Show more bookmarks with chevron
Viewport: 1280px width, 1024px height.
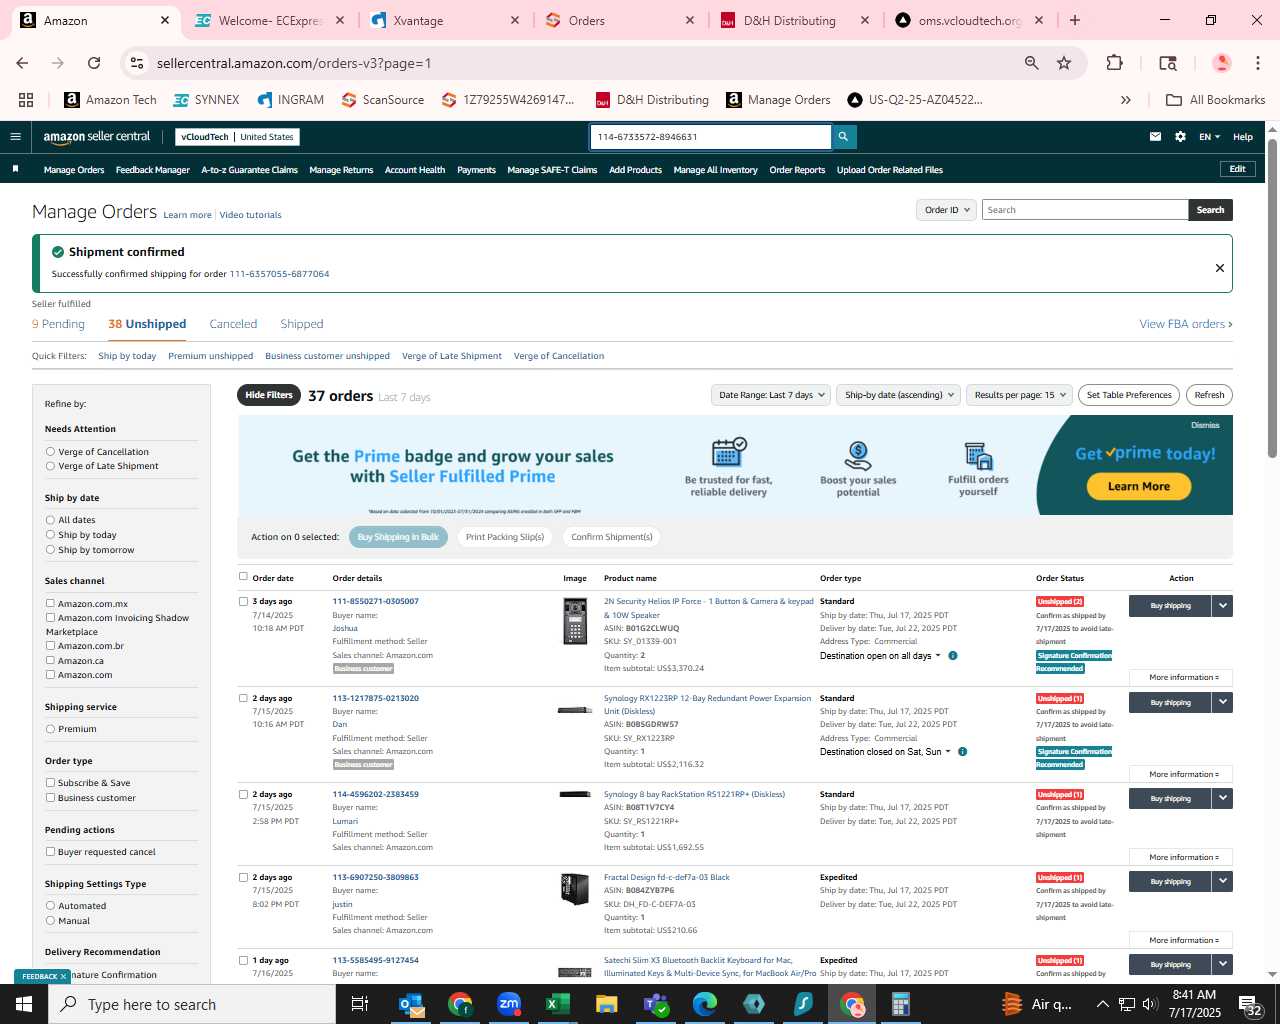pyautogui.click(x=1126, y=100)
